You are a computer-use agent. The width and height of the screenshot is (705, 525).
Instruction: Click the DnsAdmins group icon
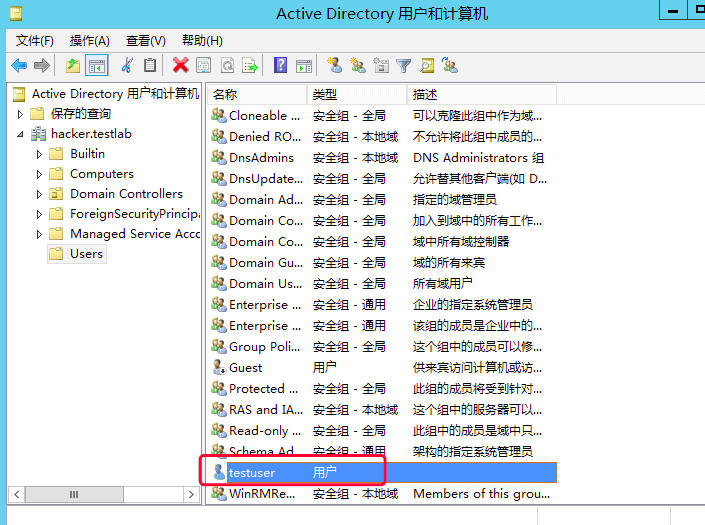219,157
